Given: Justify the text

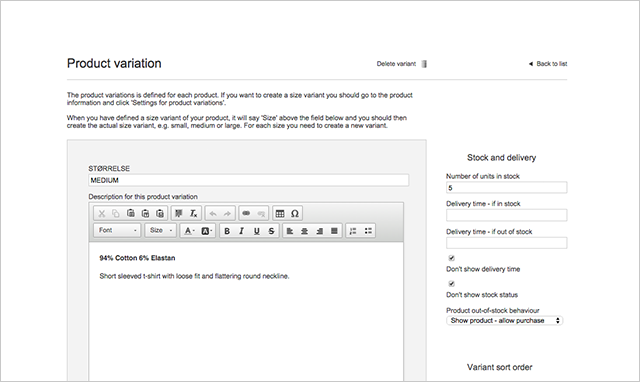Looking at the screenshot, I should pos(334,231).
